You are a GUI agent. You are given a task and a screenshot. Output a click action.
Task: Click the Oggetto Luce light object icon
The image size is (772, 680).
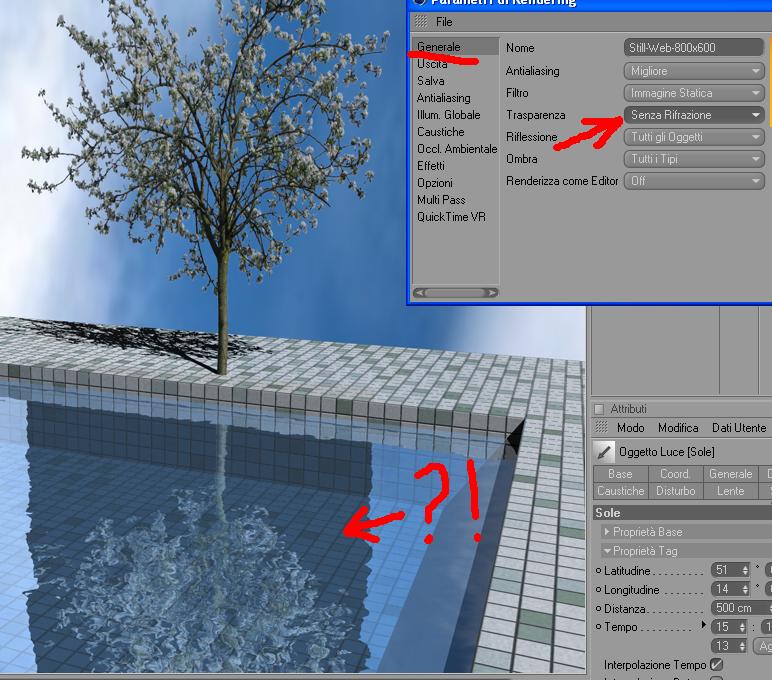[x=604, y=452]
